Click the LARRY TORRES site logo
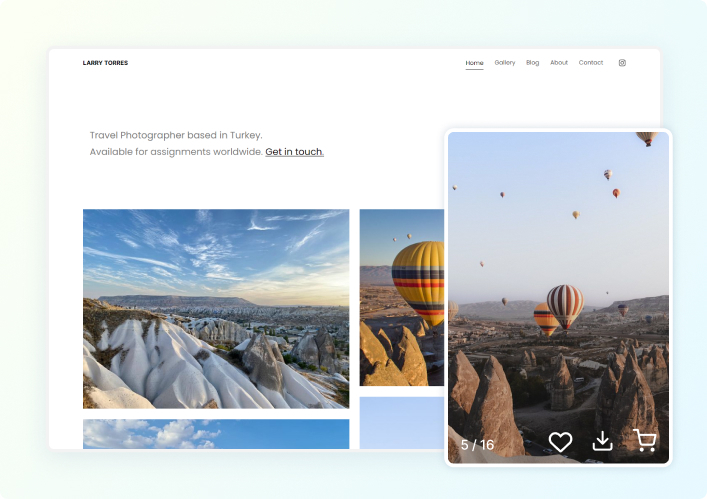The image size is (707, 499). [x=105, y=63]
